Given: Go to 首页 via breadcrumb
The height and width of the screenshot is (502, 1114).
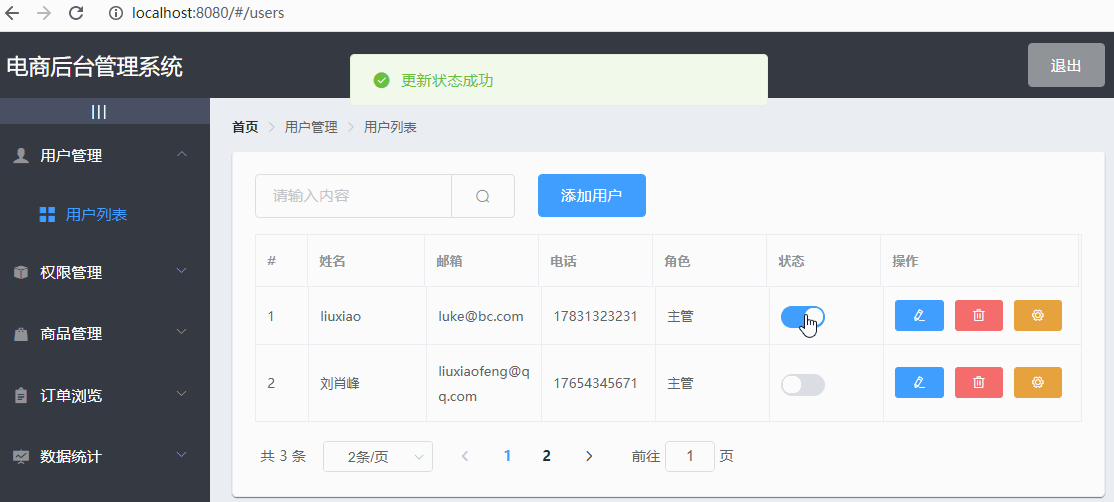Looking at the screenshot, I should coord(245,128).
